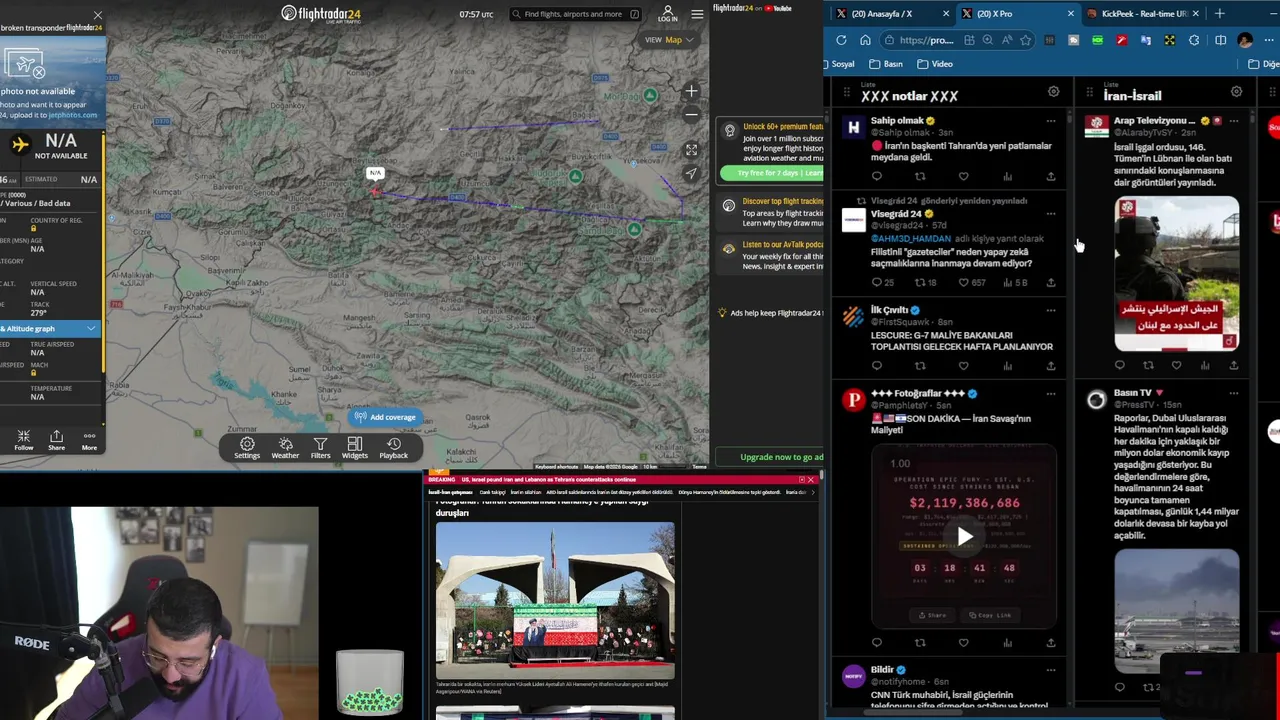Image resolution: width=1280 pixels, height=720 pixels.
Task: Open the Basın bookmarks folder
Action: (885, 64)
